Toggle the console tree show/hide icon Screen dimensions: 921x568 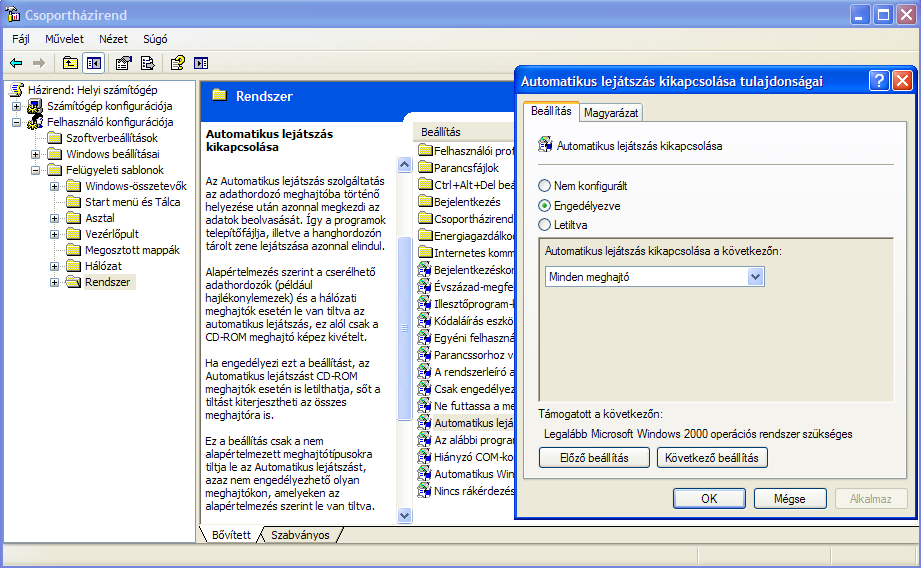(93, 63)
